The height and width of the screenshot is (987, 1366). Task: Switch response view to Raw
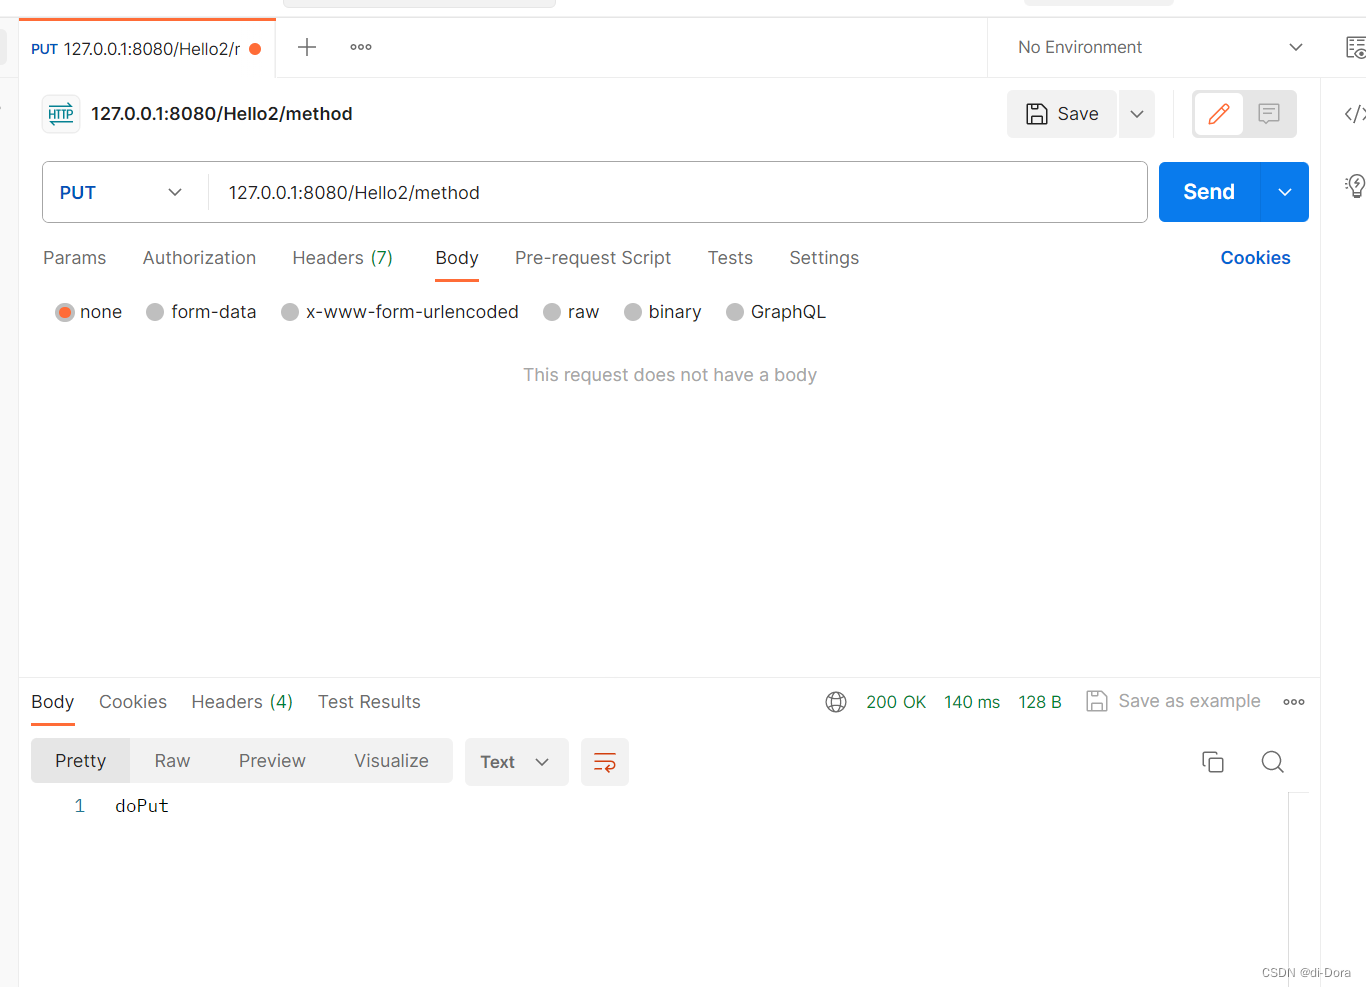coord(172,761)
